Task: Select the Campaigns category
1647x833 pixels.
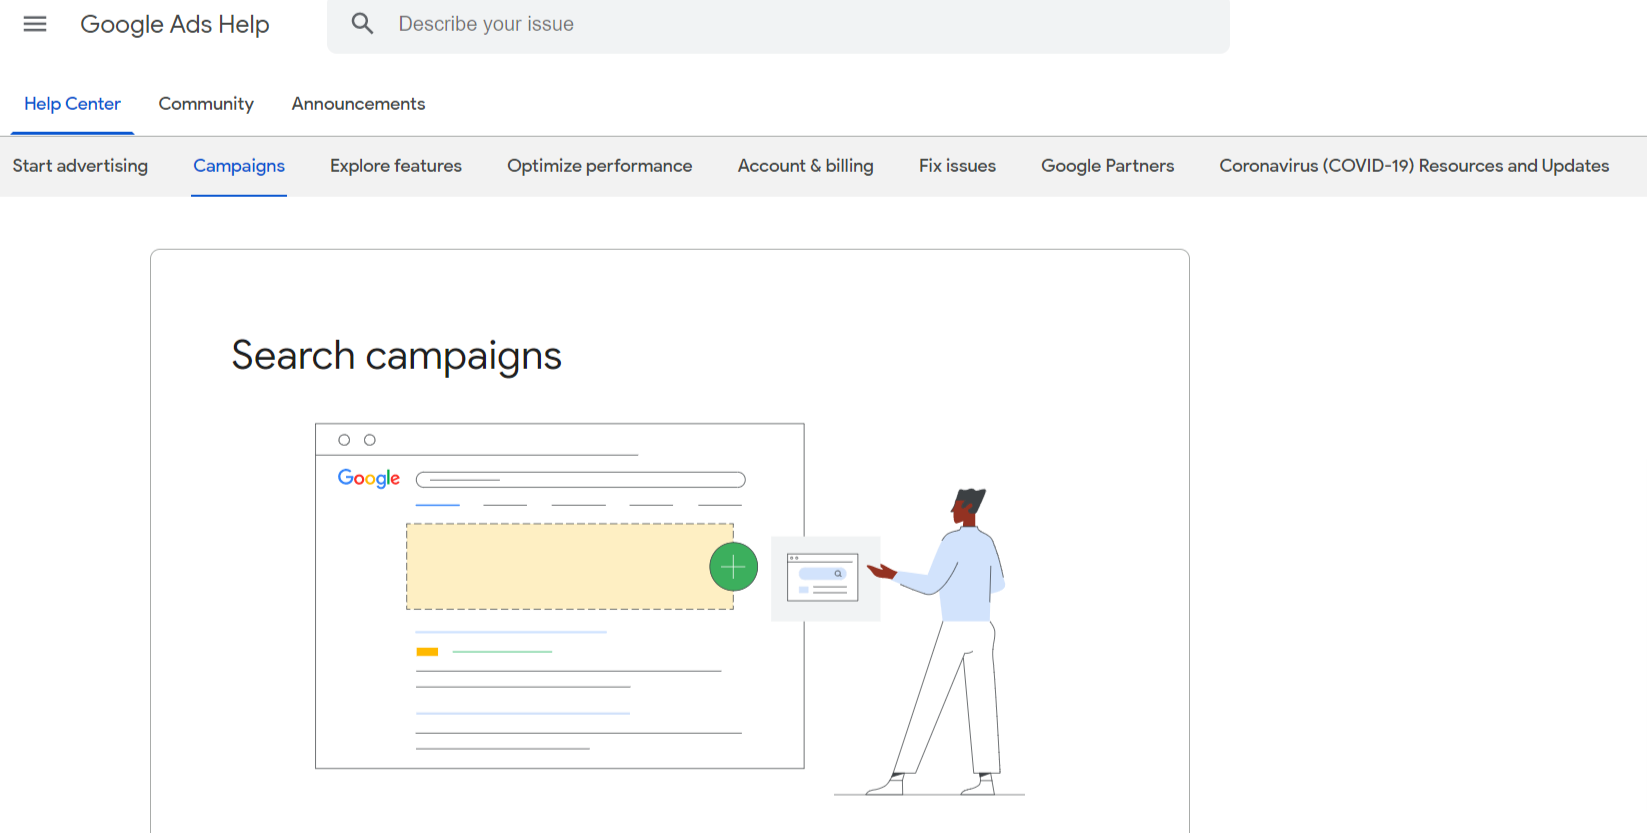Action: pyautogui.click(x=239, y=166)
